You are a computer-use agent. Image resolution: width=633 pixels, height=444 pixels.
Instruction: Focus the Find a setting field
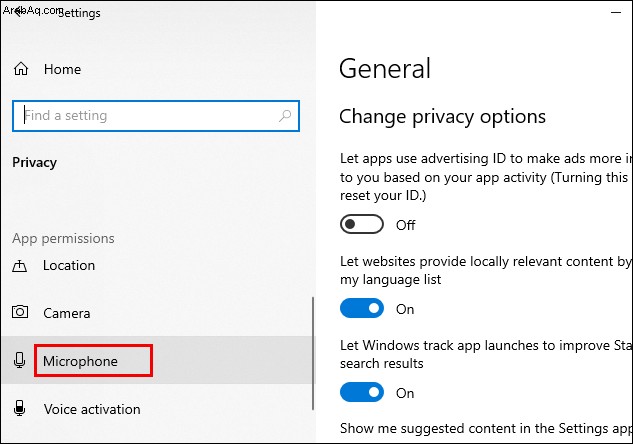click(x=156, y=116)
